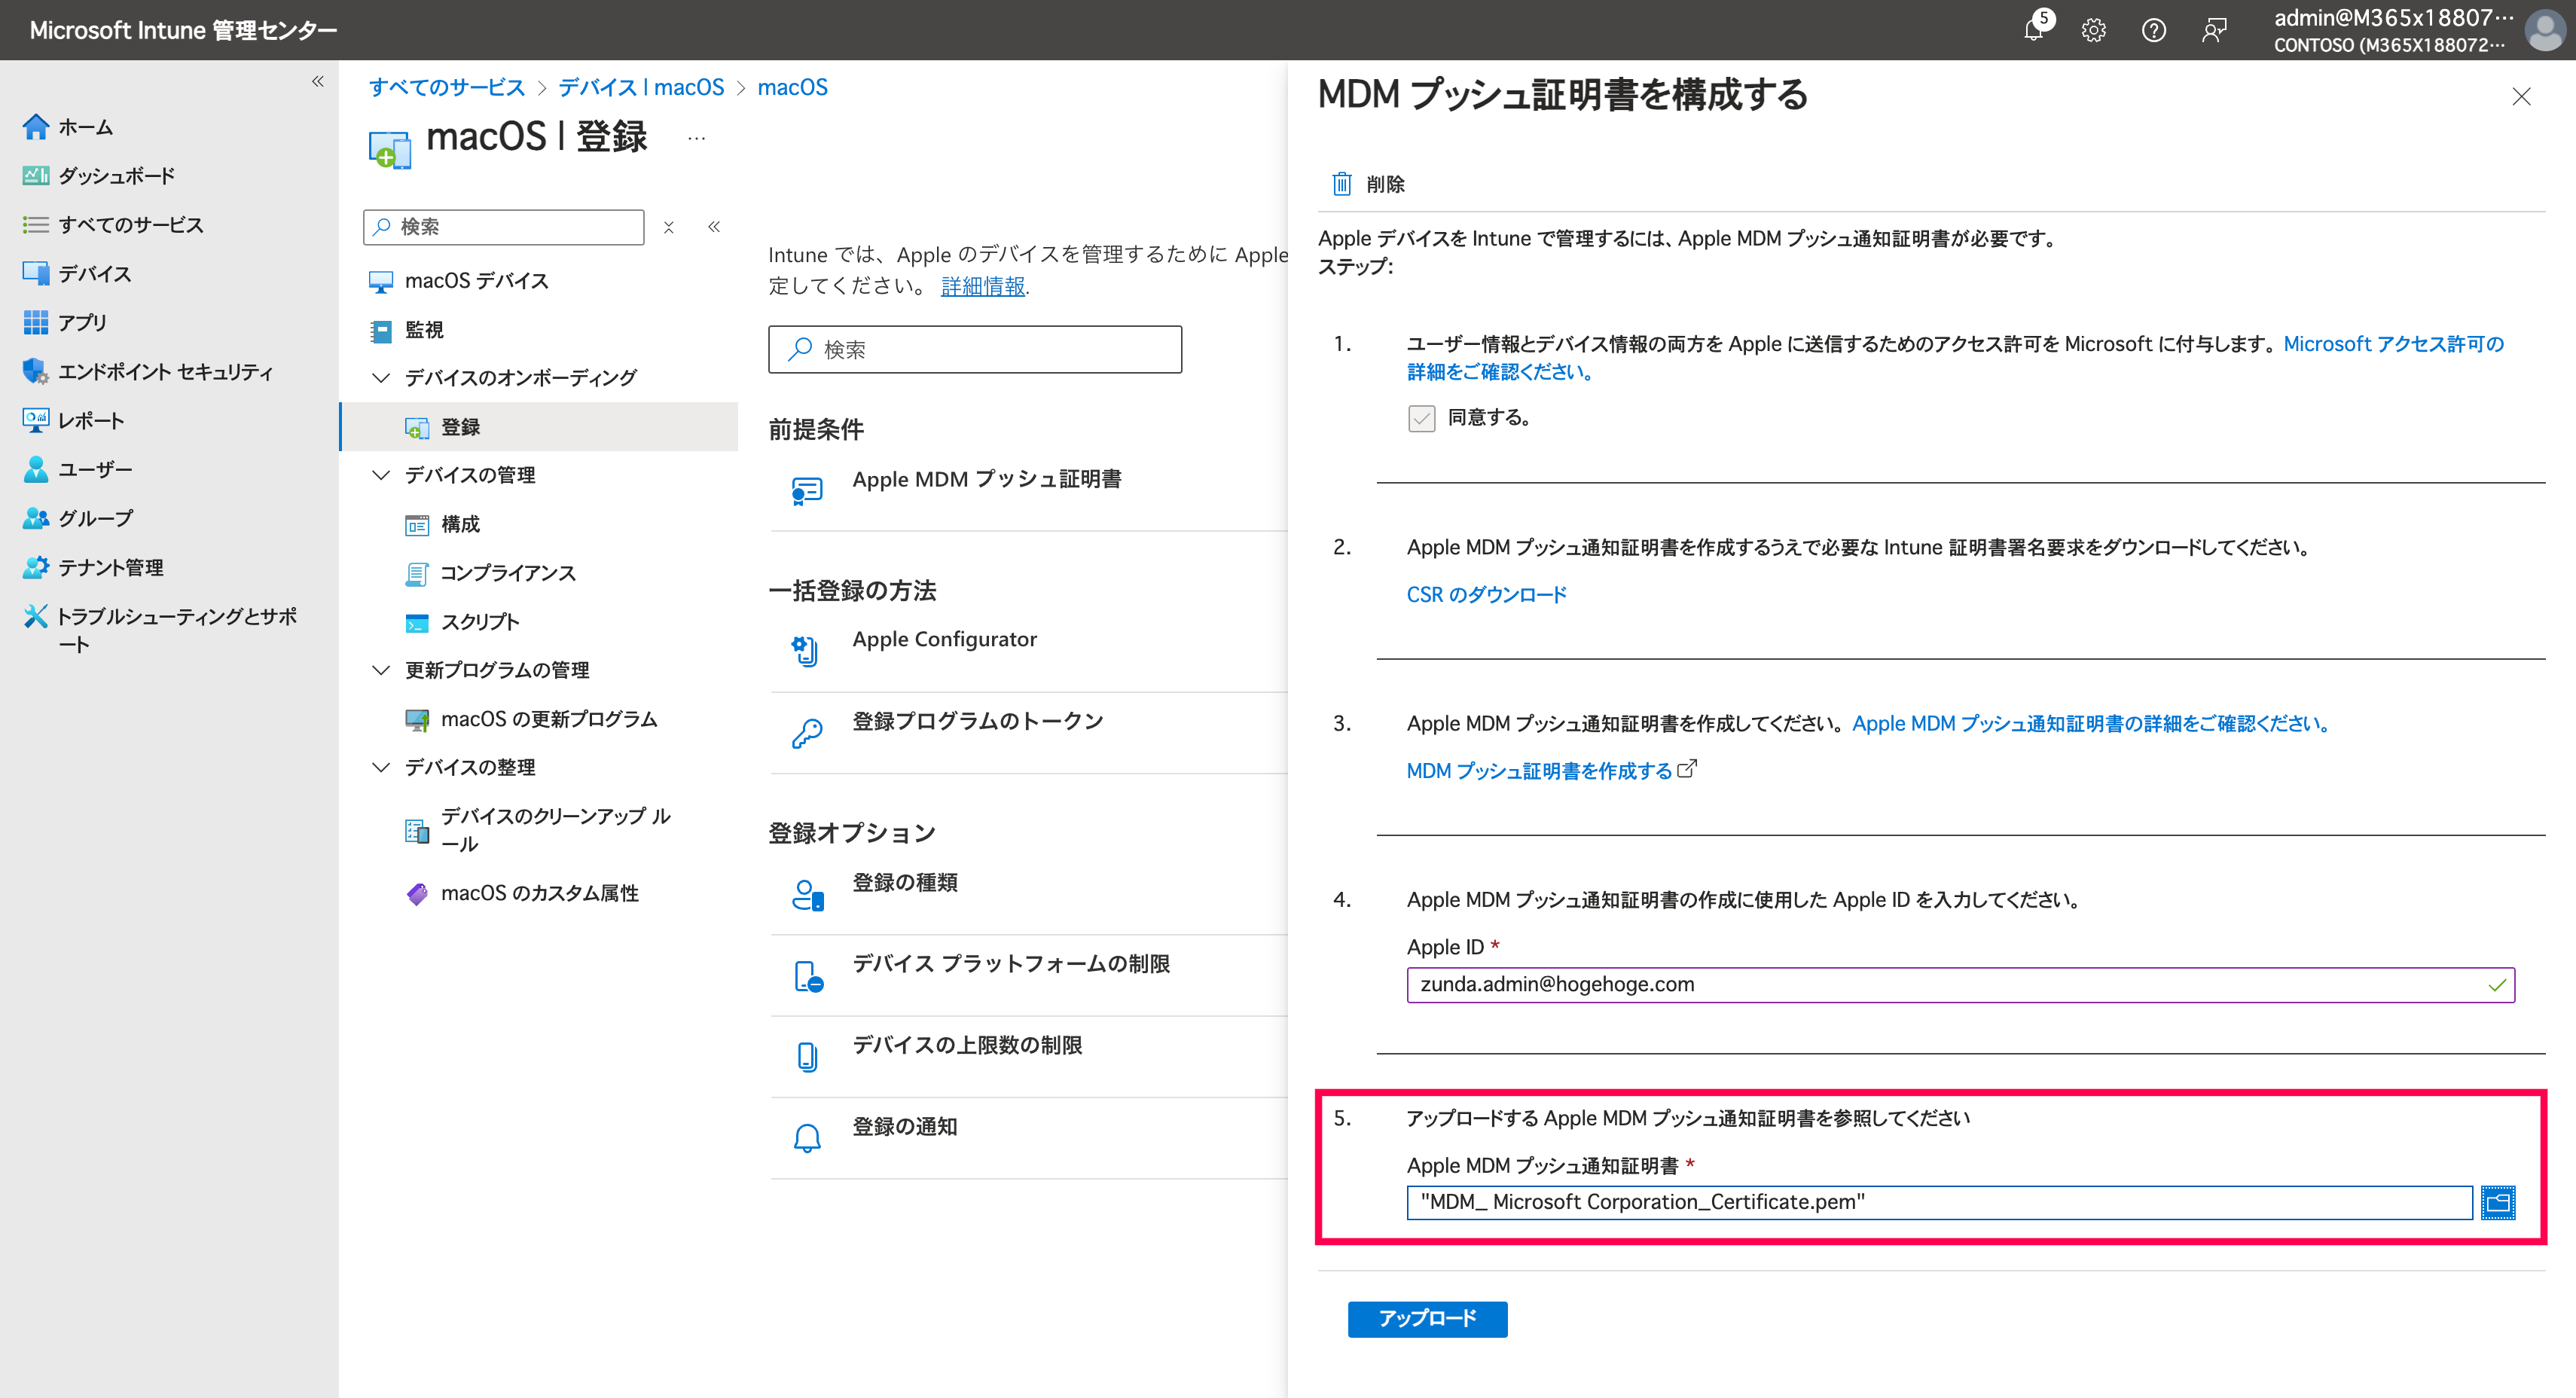Click the すべてのサービス breadcrumb link
2576x1398 pixels.
pyautogui.click(x=447, y=87)
